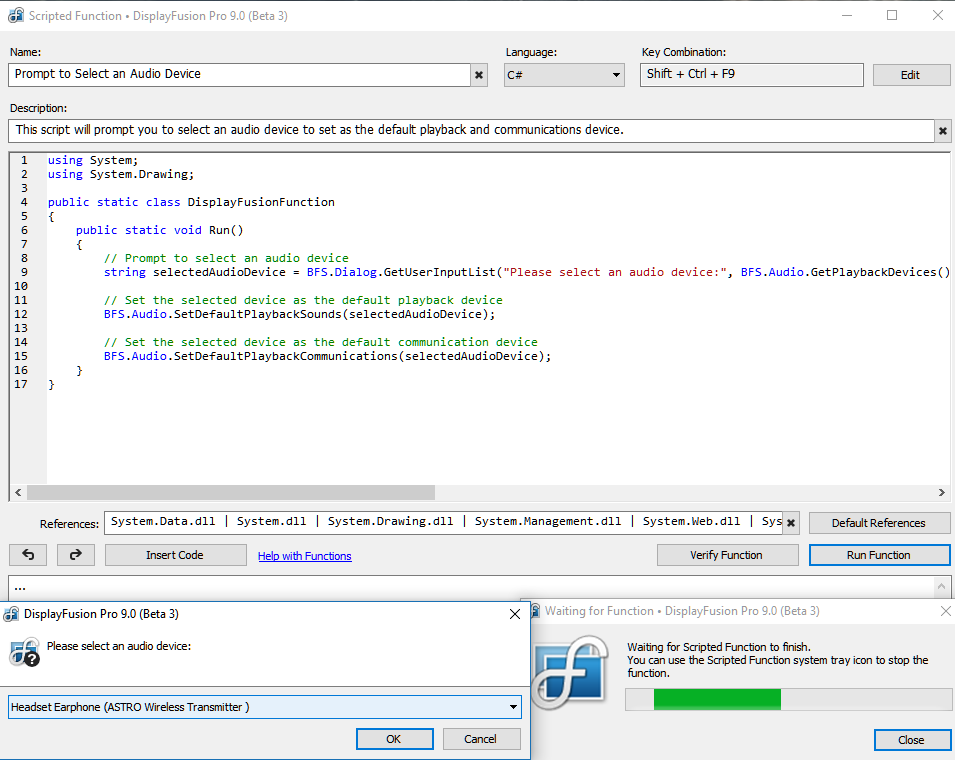Screen dimensions: 955x760
Task: Clear the References field with X icon
Action: 791,522
